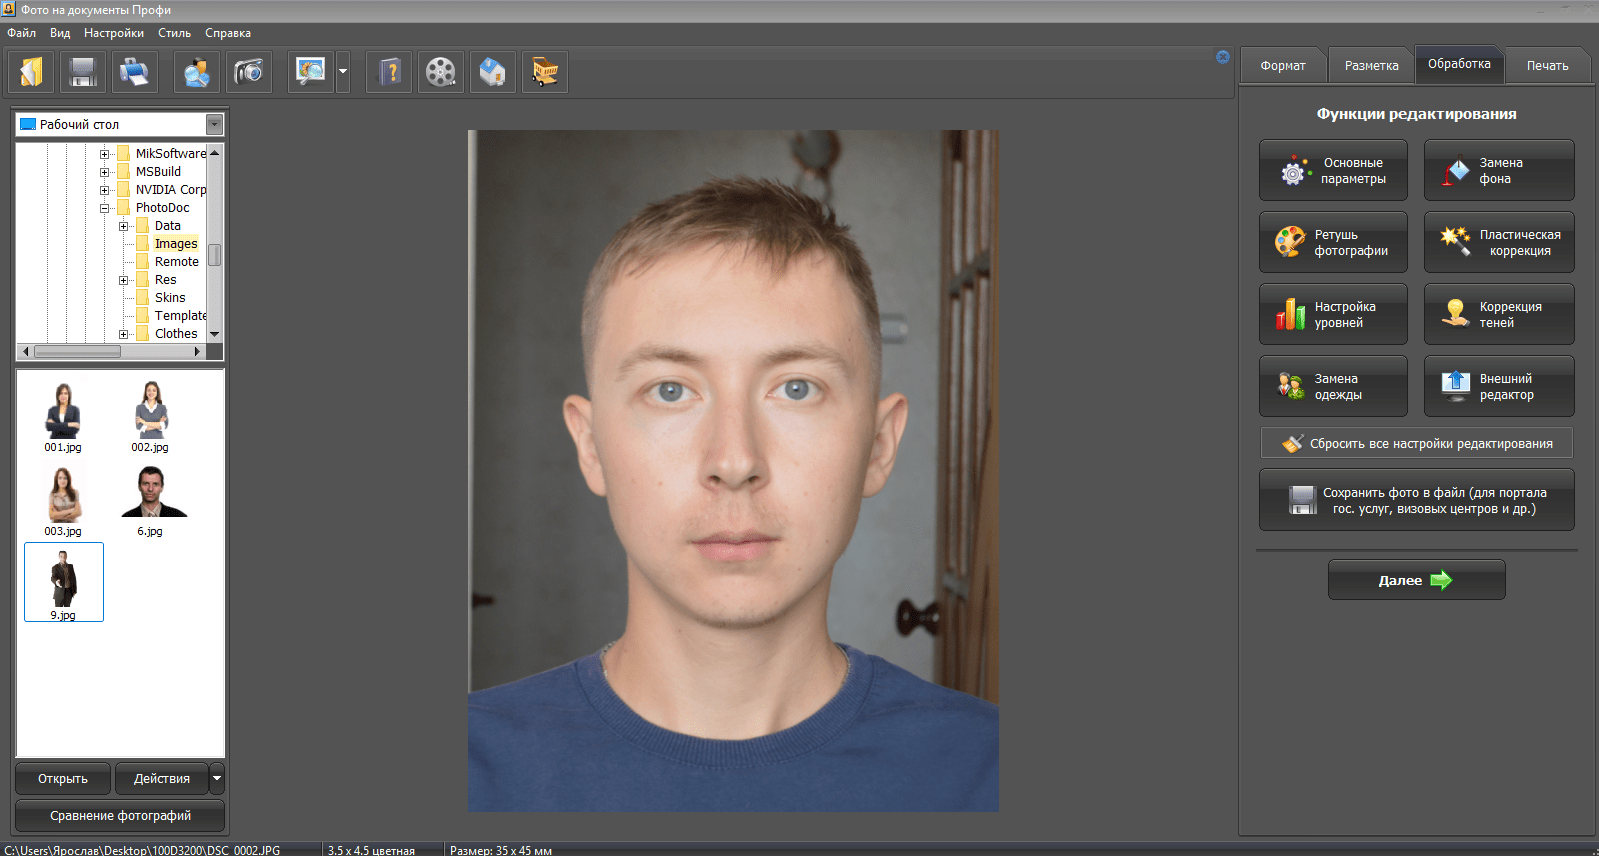Click tree horizontal scrollbar left arrow
This screenshot has height=856, width=1599.
pos(25,351)
